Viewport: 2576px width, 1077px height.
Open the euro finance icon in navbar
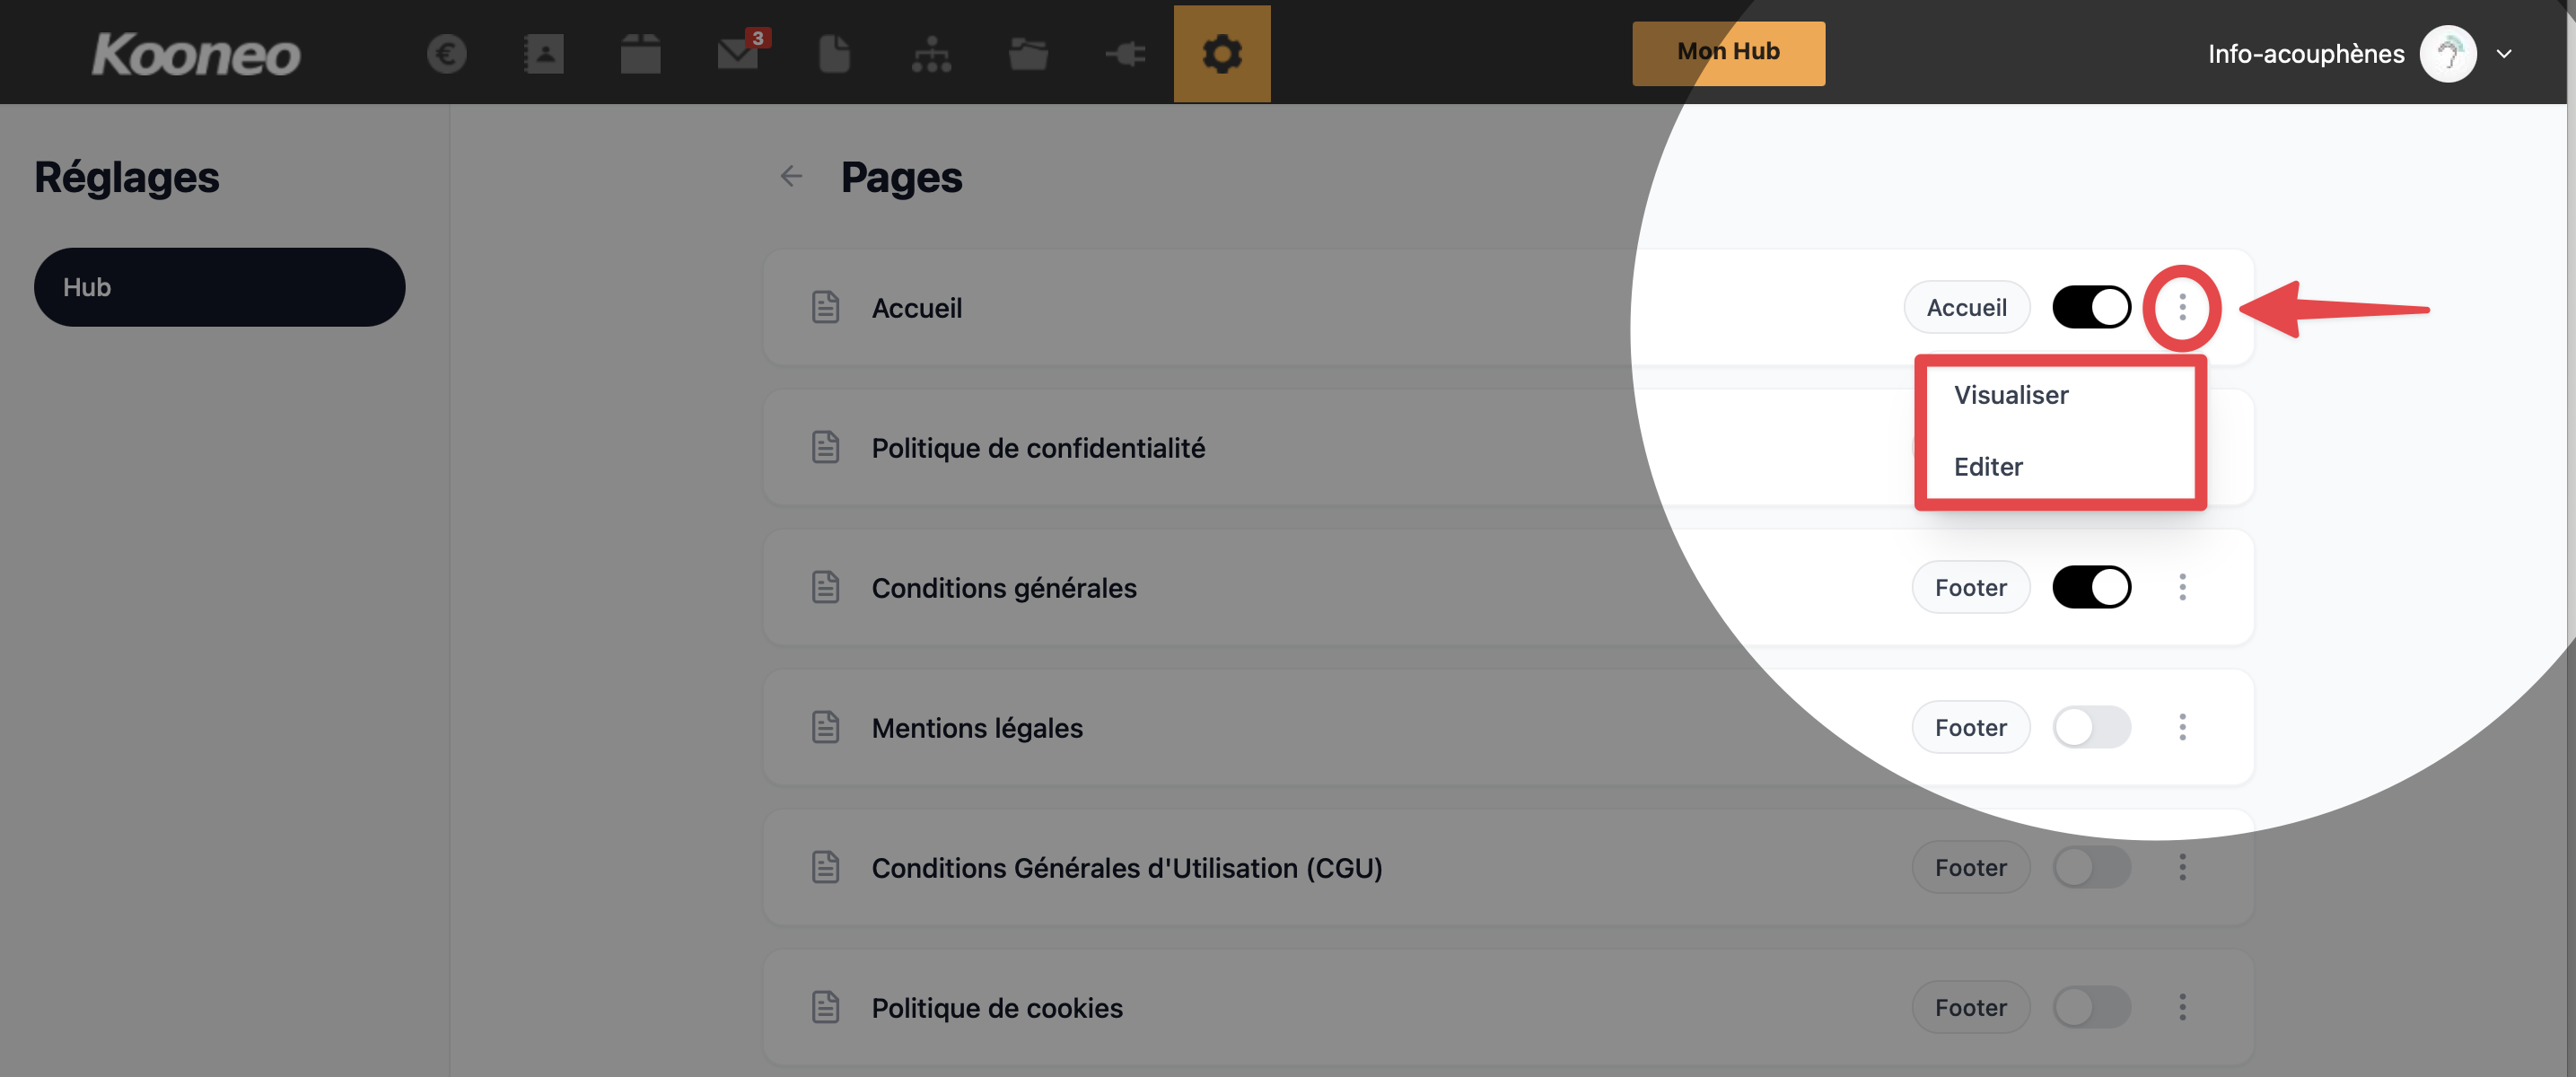[x=446, y=53]
